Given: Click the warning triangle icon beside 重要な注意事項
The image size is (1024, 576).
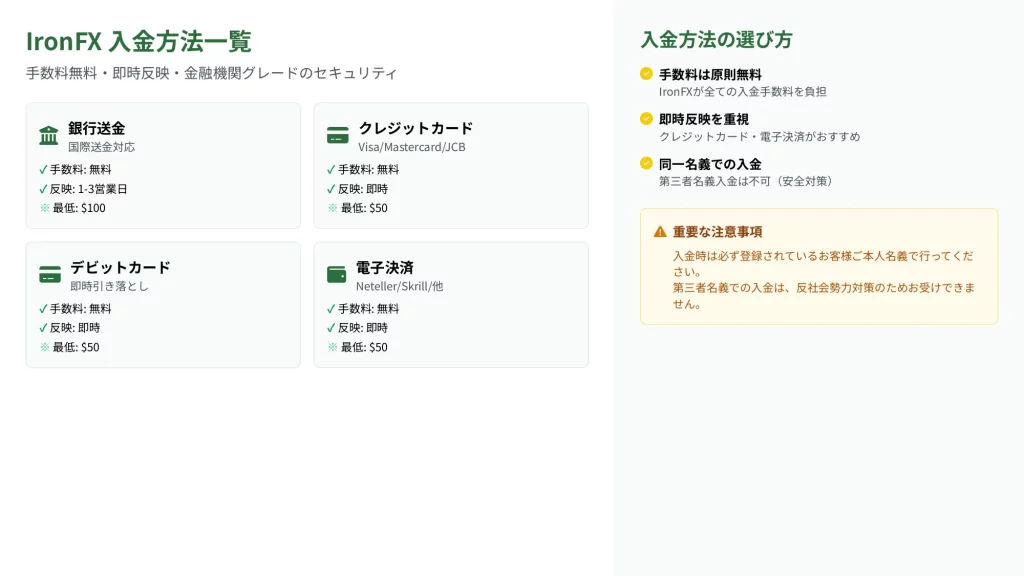Looking at the screenshot, I should click(660, 232).
